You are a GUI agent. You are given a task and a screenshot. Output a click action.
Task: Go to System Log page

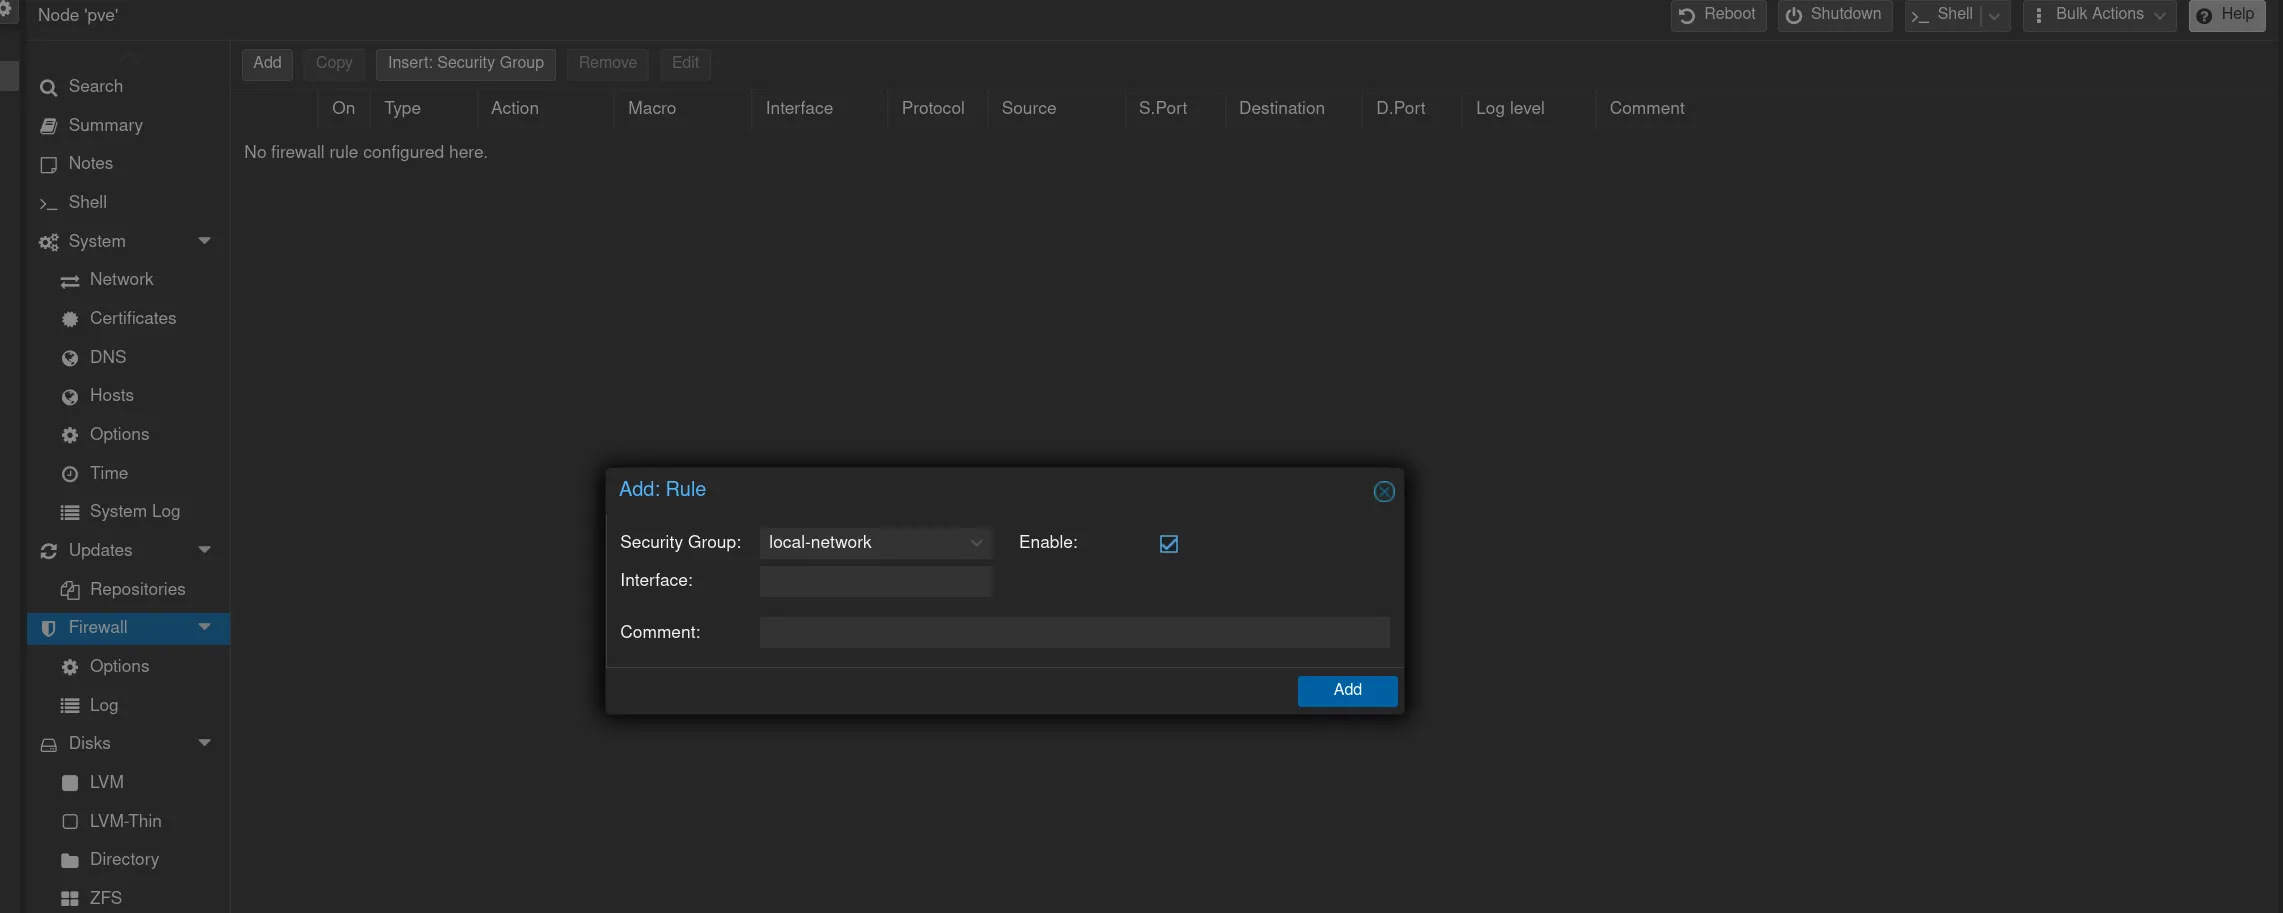click(134, 512)
